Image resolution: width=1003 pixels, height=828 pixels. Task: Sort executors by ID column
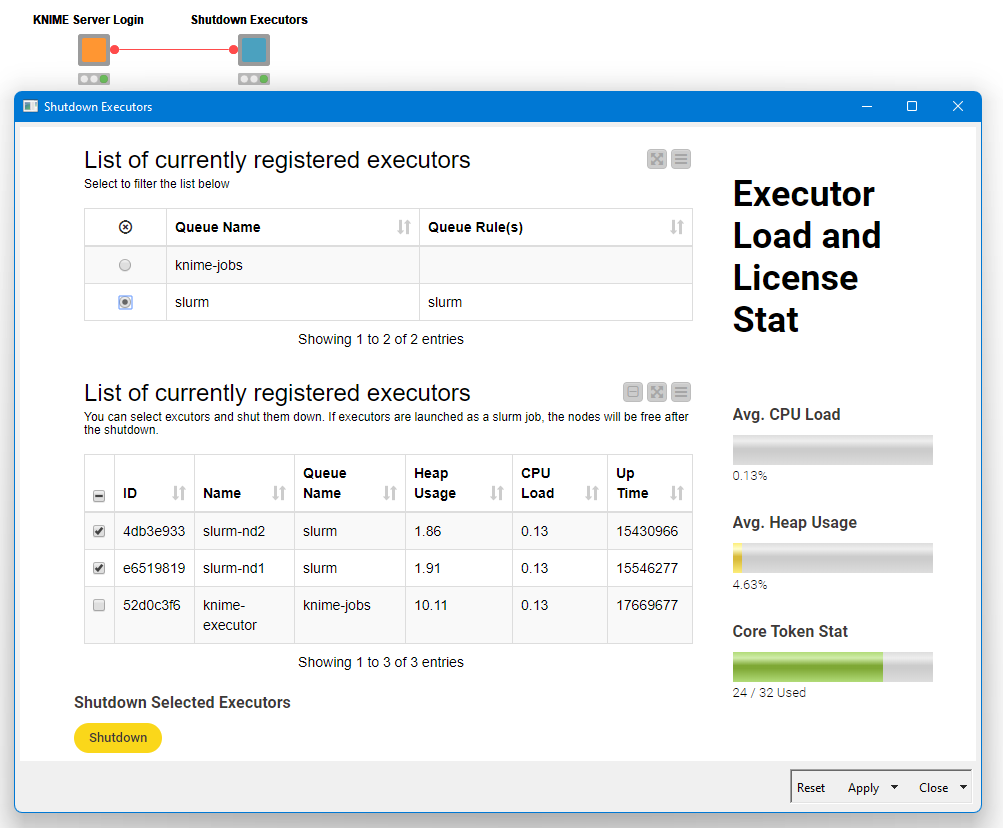click(x=178, y=493)
